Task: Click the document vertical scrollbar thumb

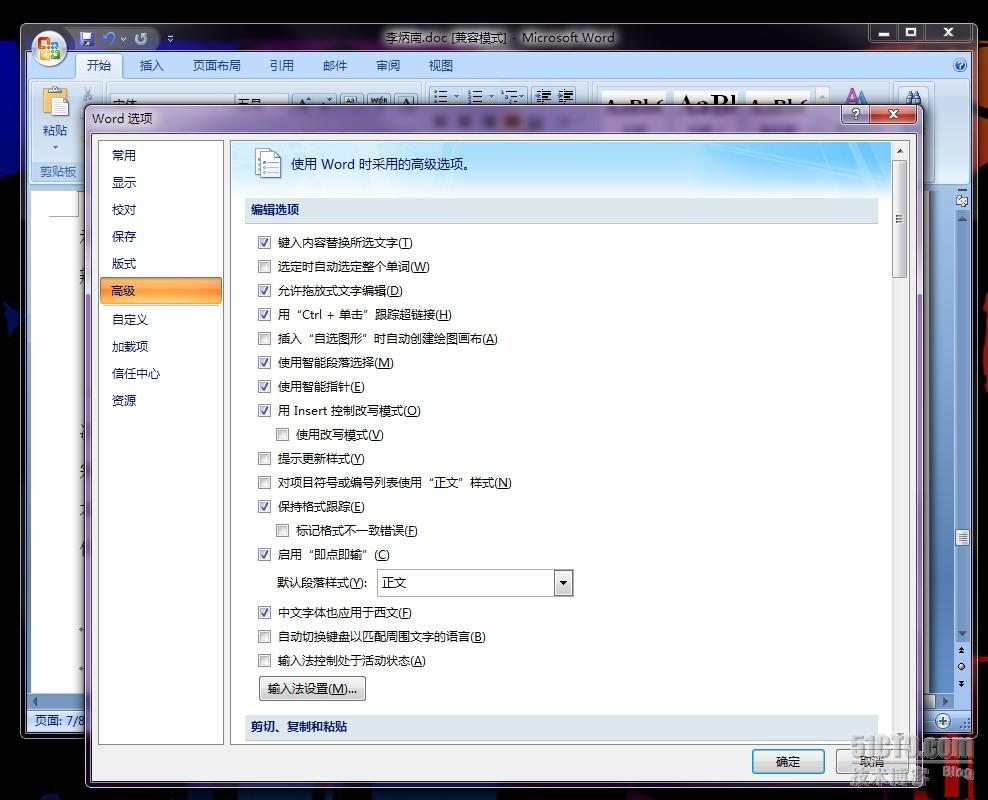Action: [962, 538]
